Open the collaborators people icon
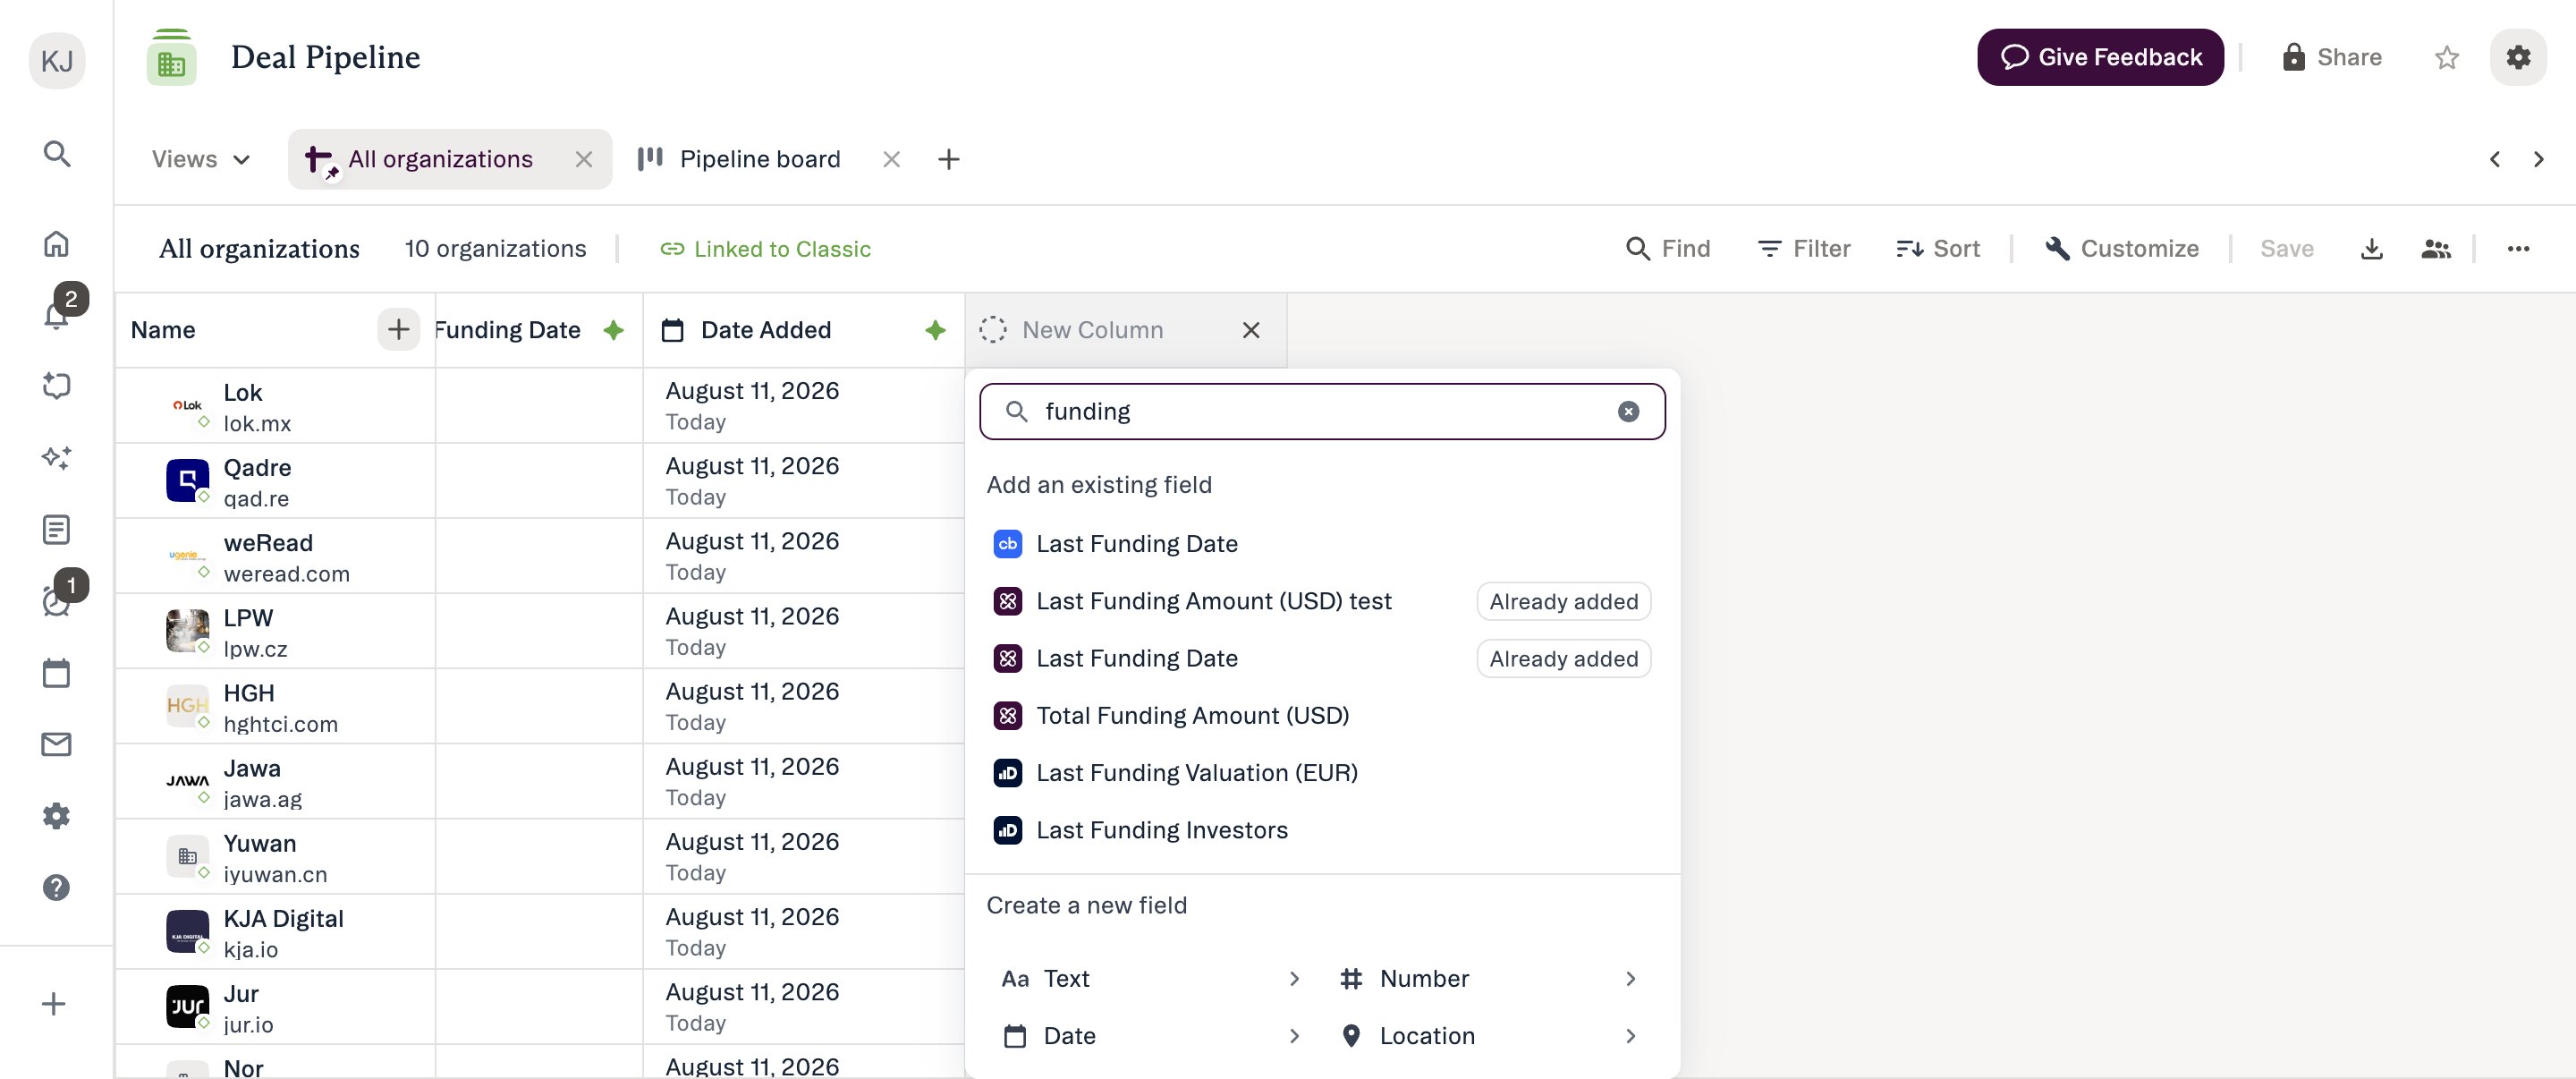The width and height of the screenshot is (2576, 1079). tap(2435, 249)
